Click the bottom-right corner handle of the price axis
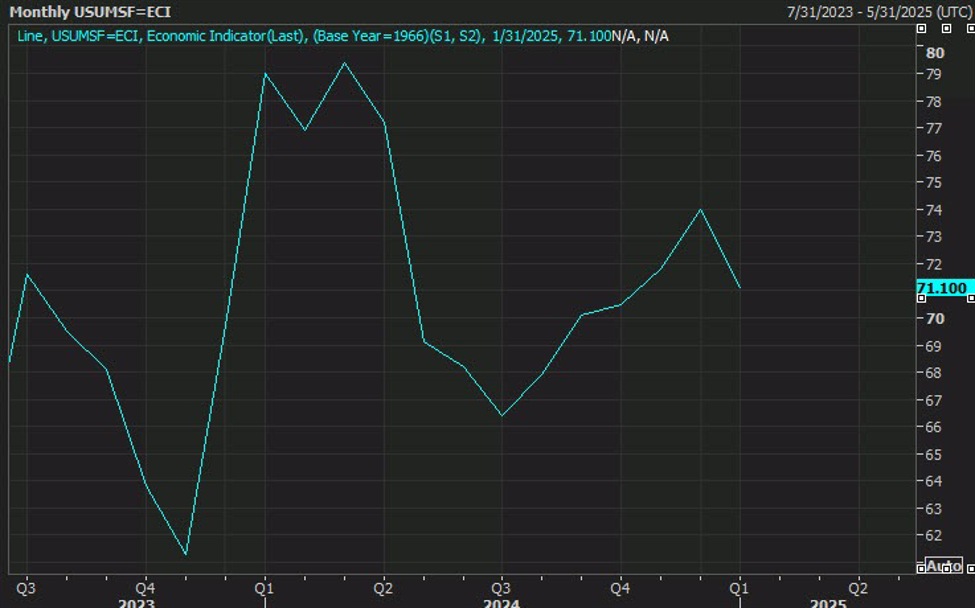Viewport: 975px width, 608px height. pyautogui.click(x=970, y=568)
